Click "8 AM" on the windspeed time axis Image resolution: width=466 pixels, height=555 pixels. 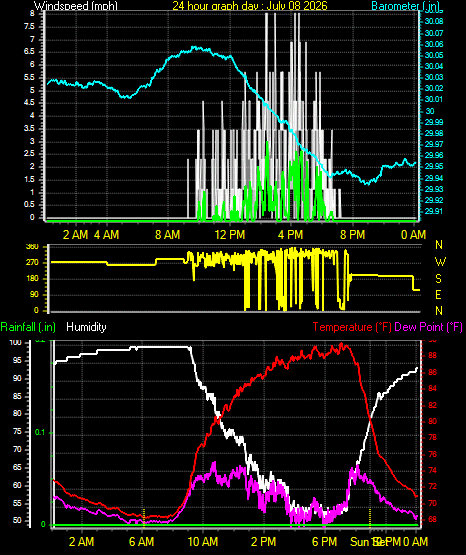(168, 235)
